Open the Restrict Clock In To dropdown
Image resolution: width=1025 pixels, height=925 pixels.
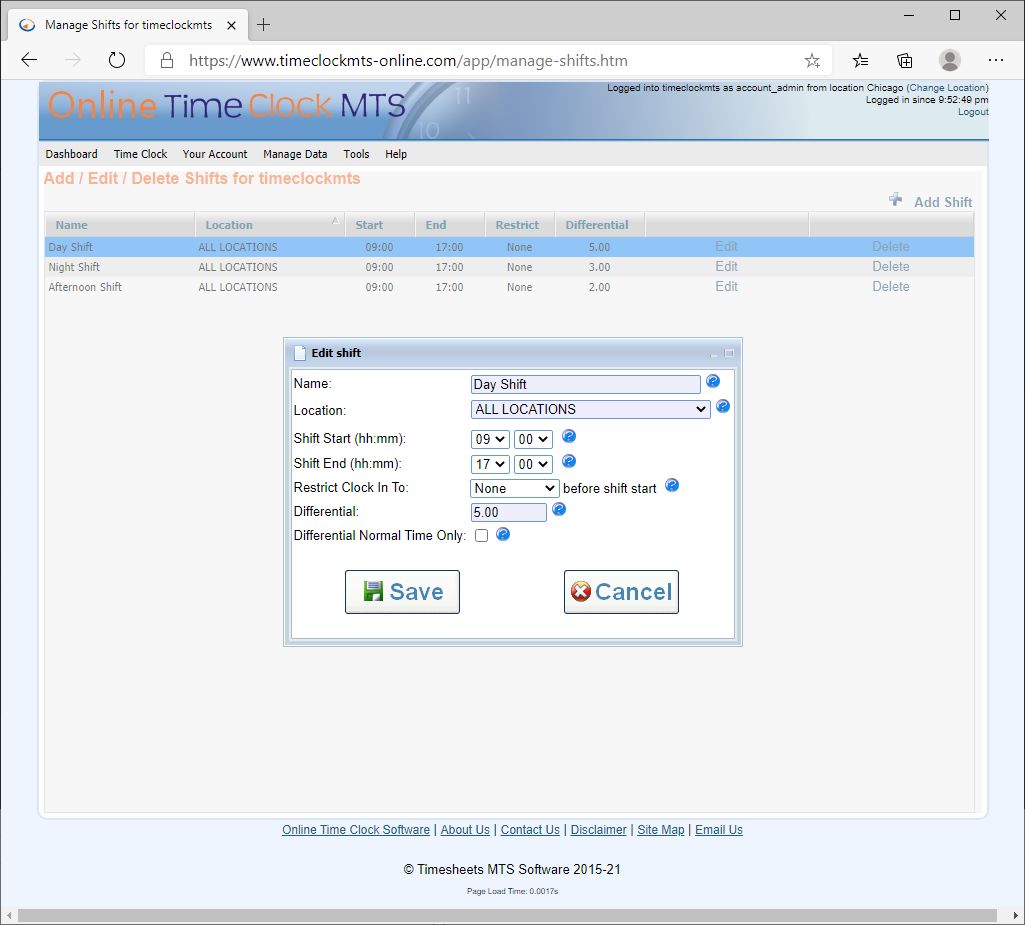pyautogui.click(x=514, y=488)
